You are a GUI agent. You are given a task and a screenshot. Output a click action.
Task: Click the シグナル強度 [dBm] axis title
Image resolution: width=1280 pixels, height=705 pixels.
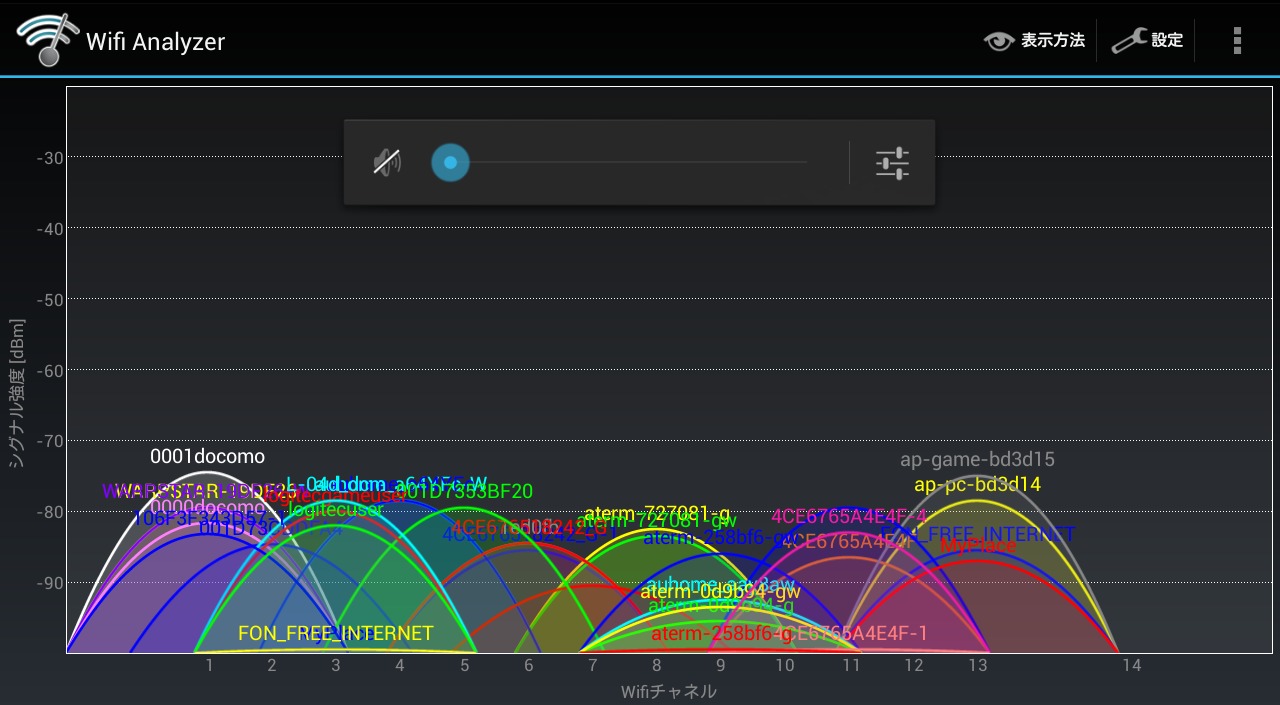[x=16, y=393]
